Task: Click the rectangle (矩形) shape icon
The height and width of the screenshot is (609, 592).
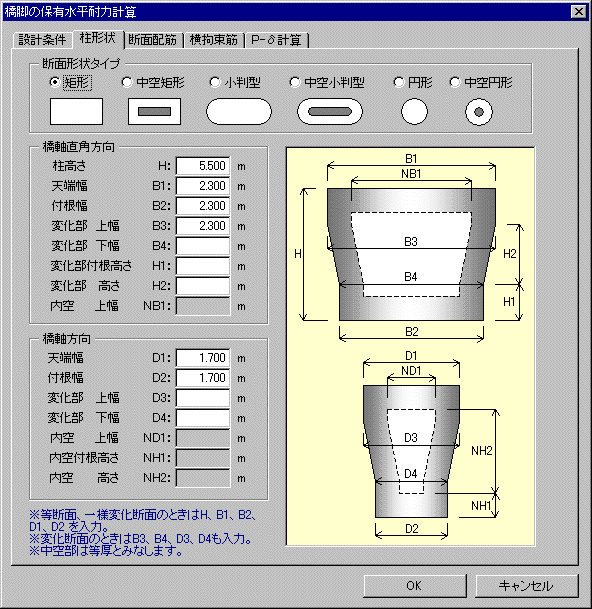Action: click(x=76, y=111)
